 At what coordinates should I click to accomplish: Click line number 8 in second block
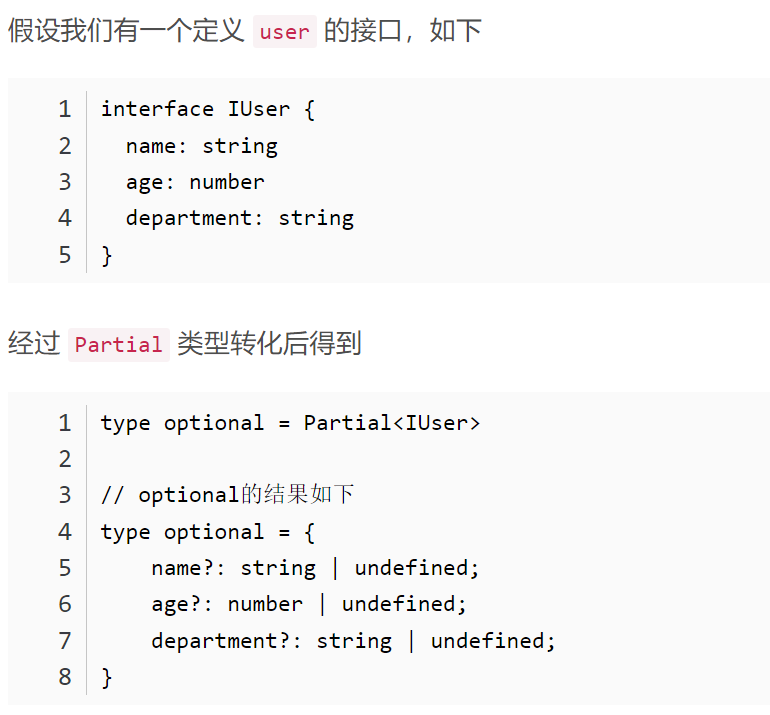point(65,677)
